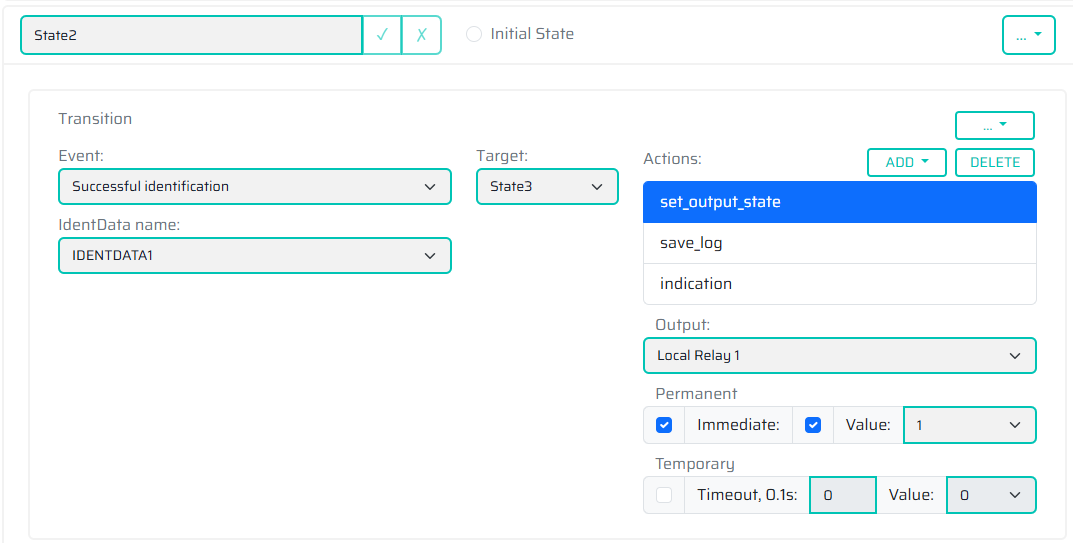Screen dimensions: 1073x543
Task: Select the Initial State radio button
Action: coord(474,34)
